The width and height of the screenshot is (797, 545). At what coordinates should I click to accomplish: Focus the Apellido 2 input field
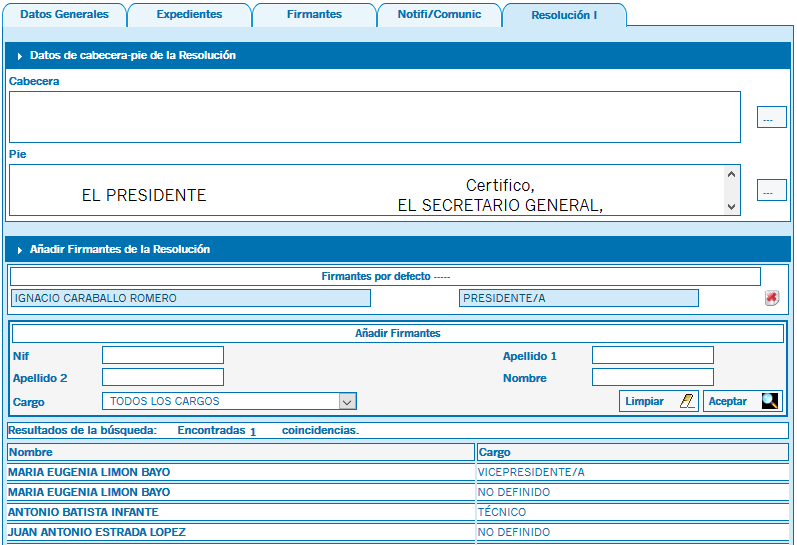163,377
